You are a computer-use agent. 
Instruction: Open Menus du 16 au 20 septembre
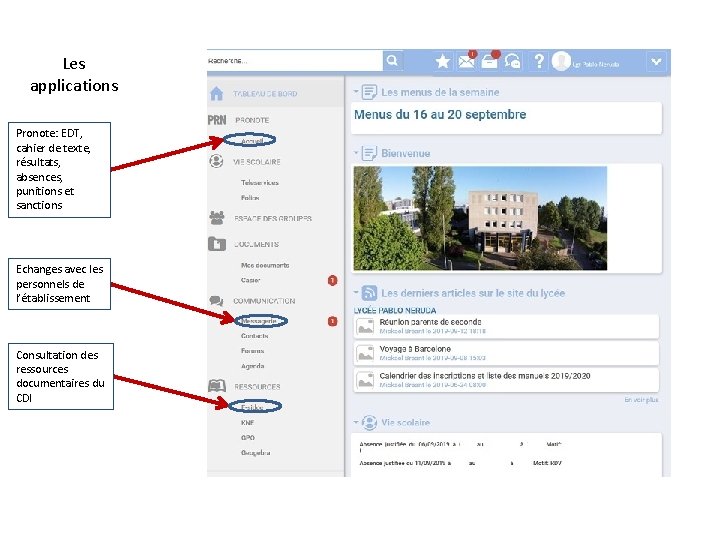440,114
